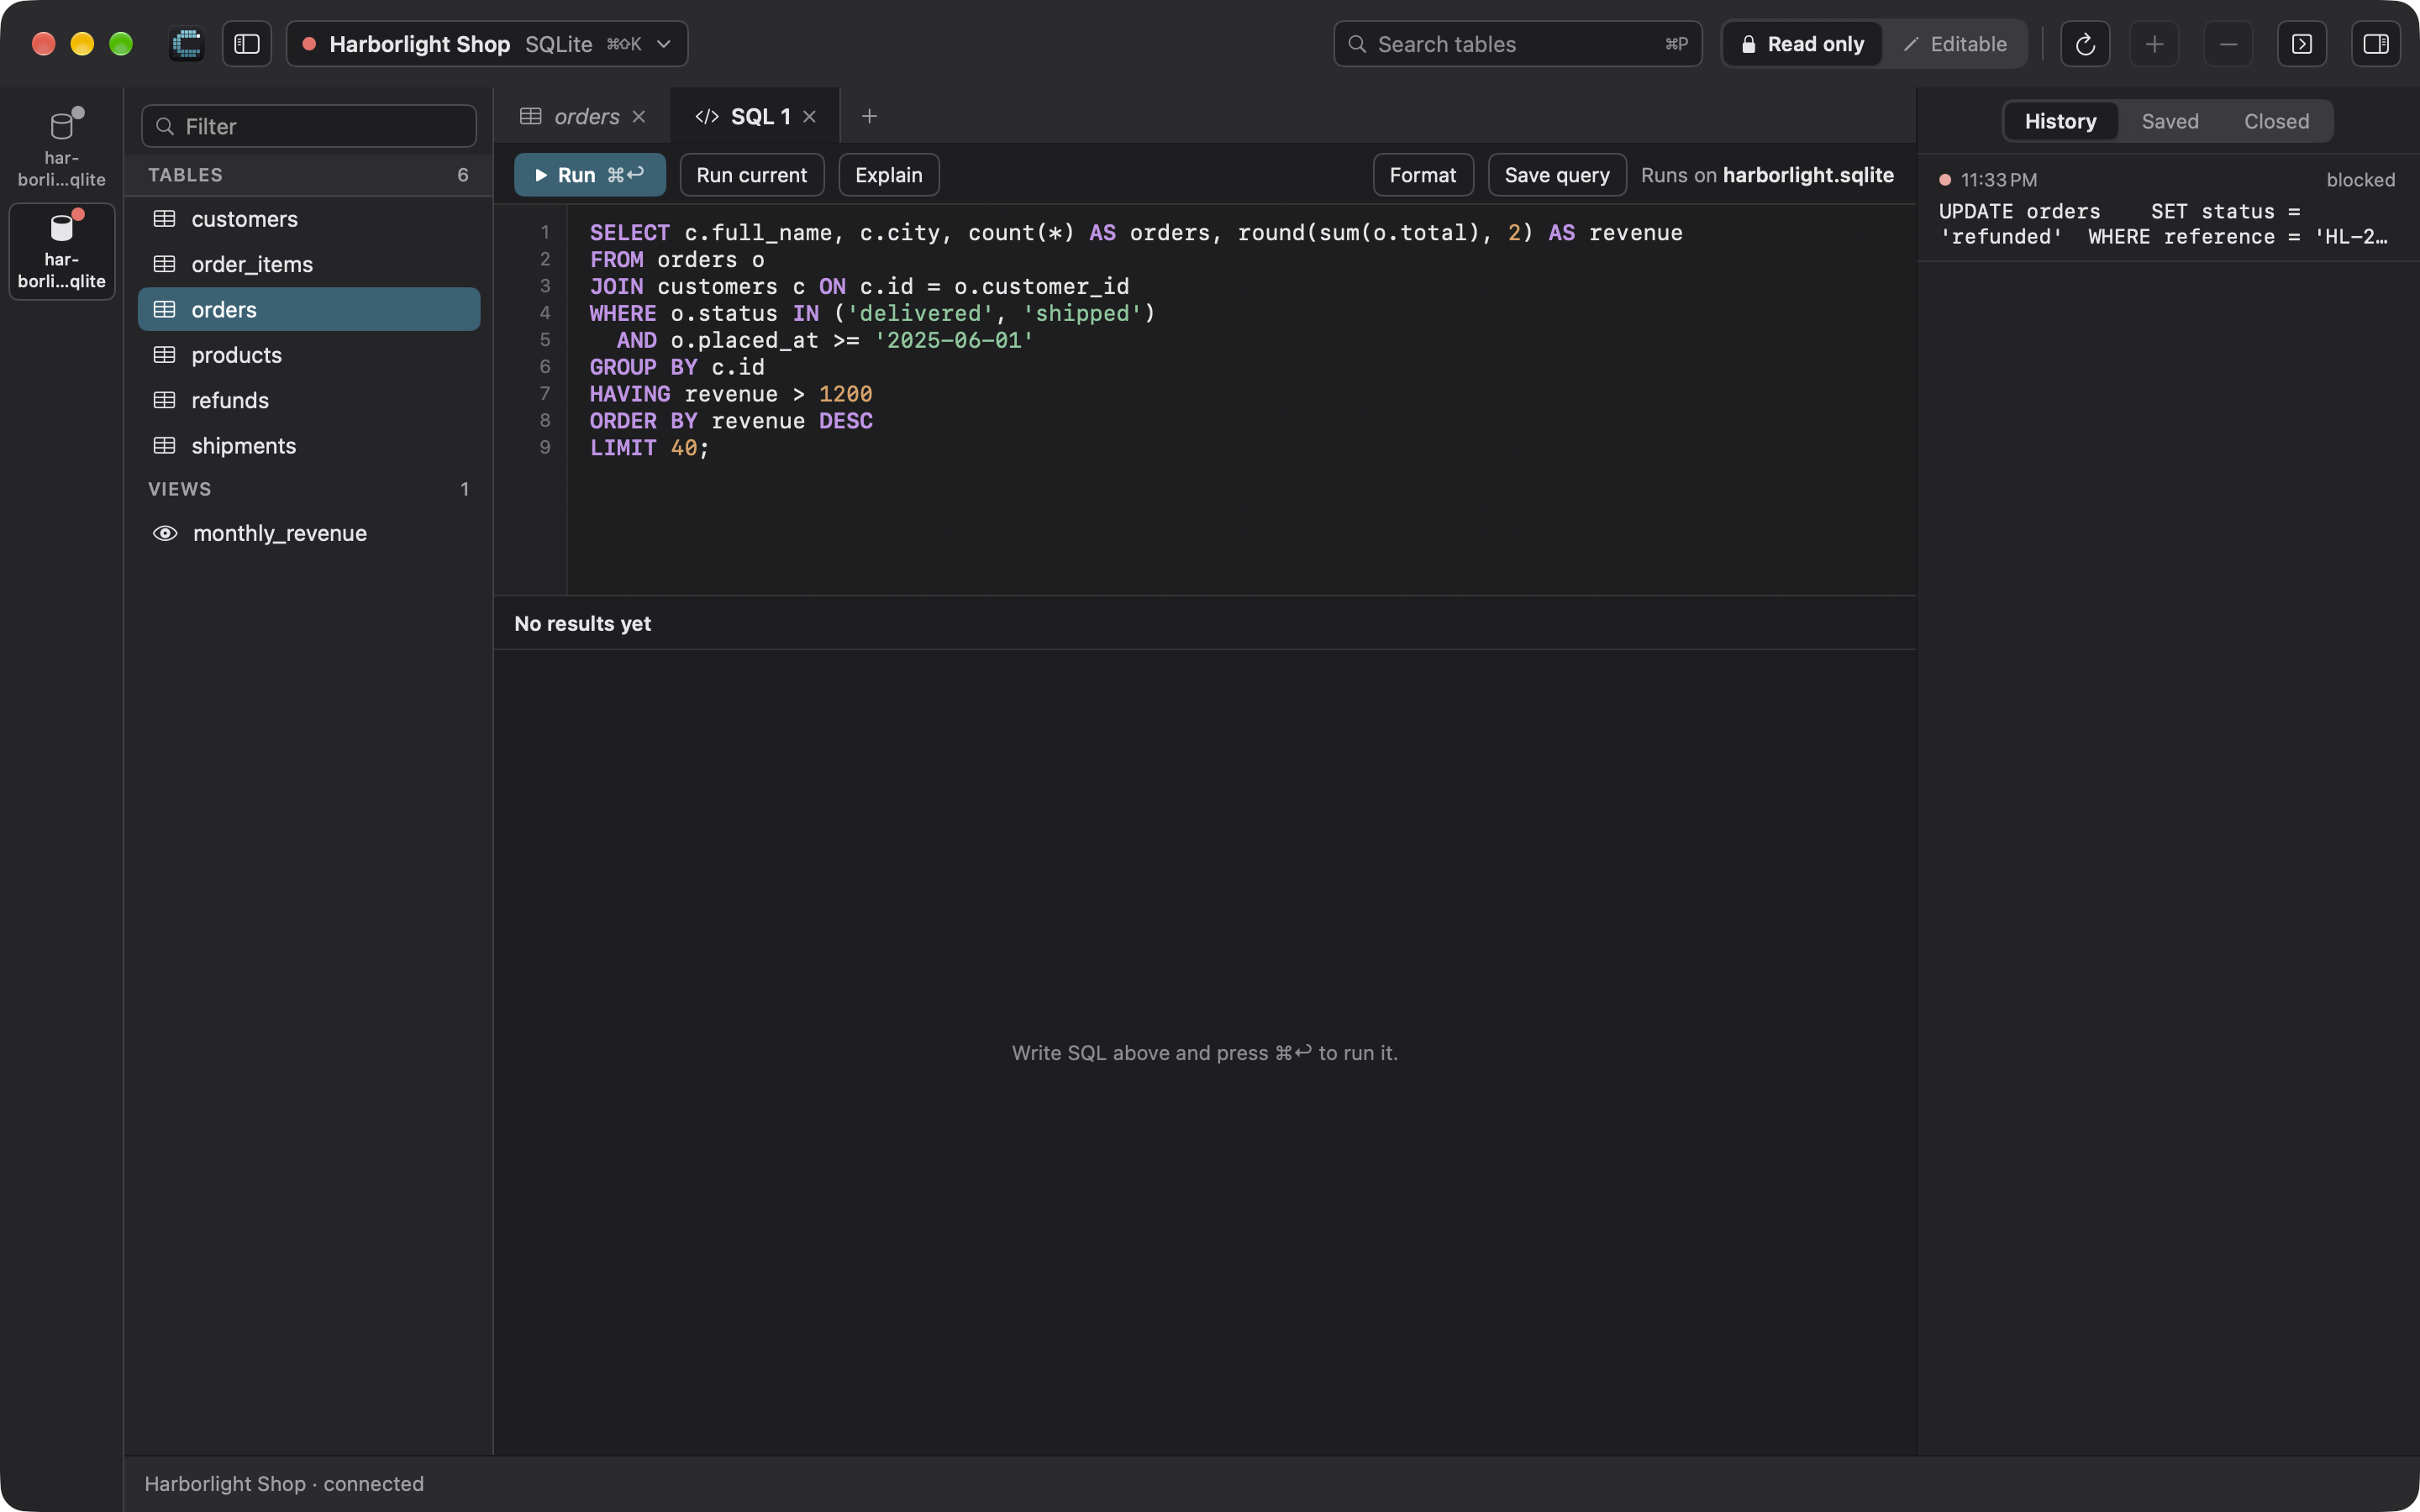Click the table icon next to order_items

click(164, 264)
